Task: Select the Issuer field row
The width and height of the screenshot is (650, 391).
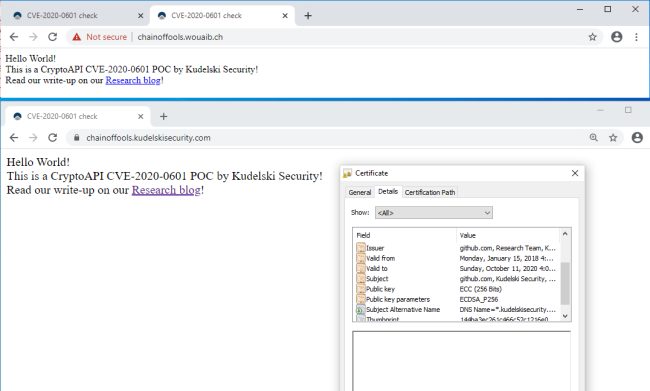Action: pos(457,248)
